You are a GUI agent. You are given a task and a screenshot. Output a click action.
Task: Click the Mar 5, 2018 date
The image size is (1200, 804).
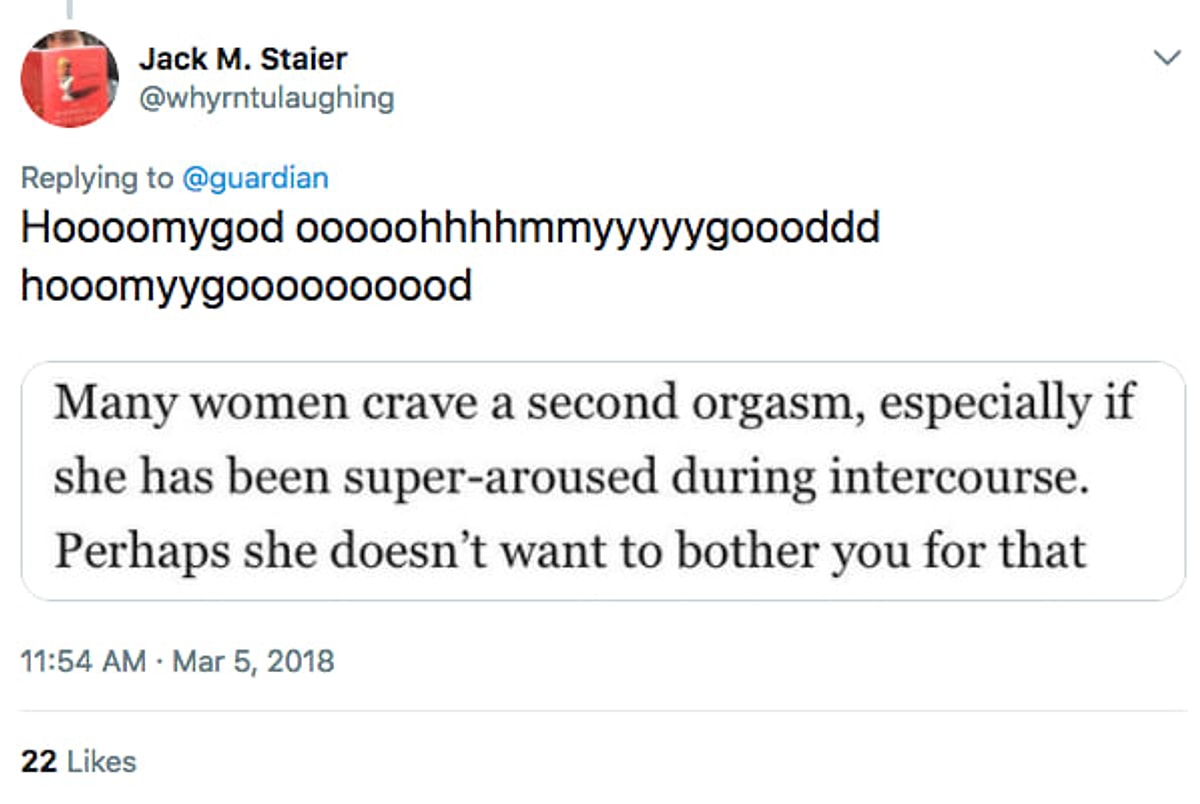click(x=253, y=661)
